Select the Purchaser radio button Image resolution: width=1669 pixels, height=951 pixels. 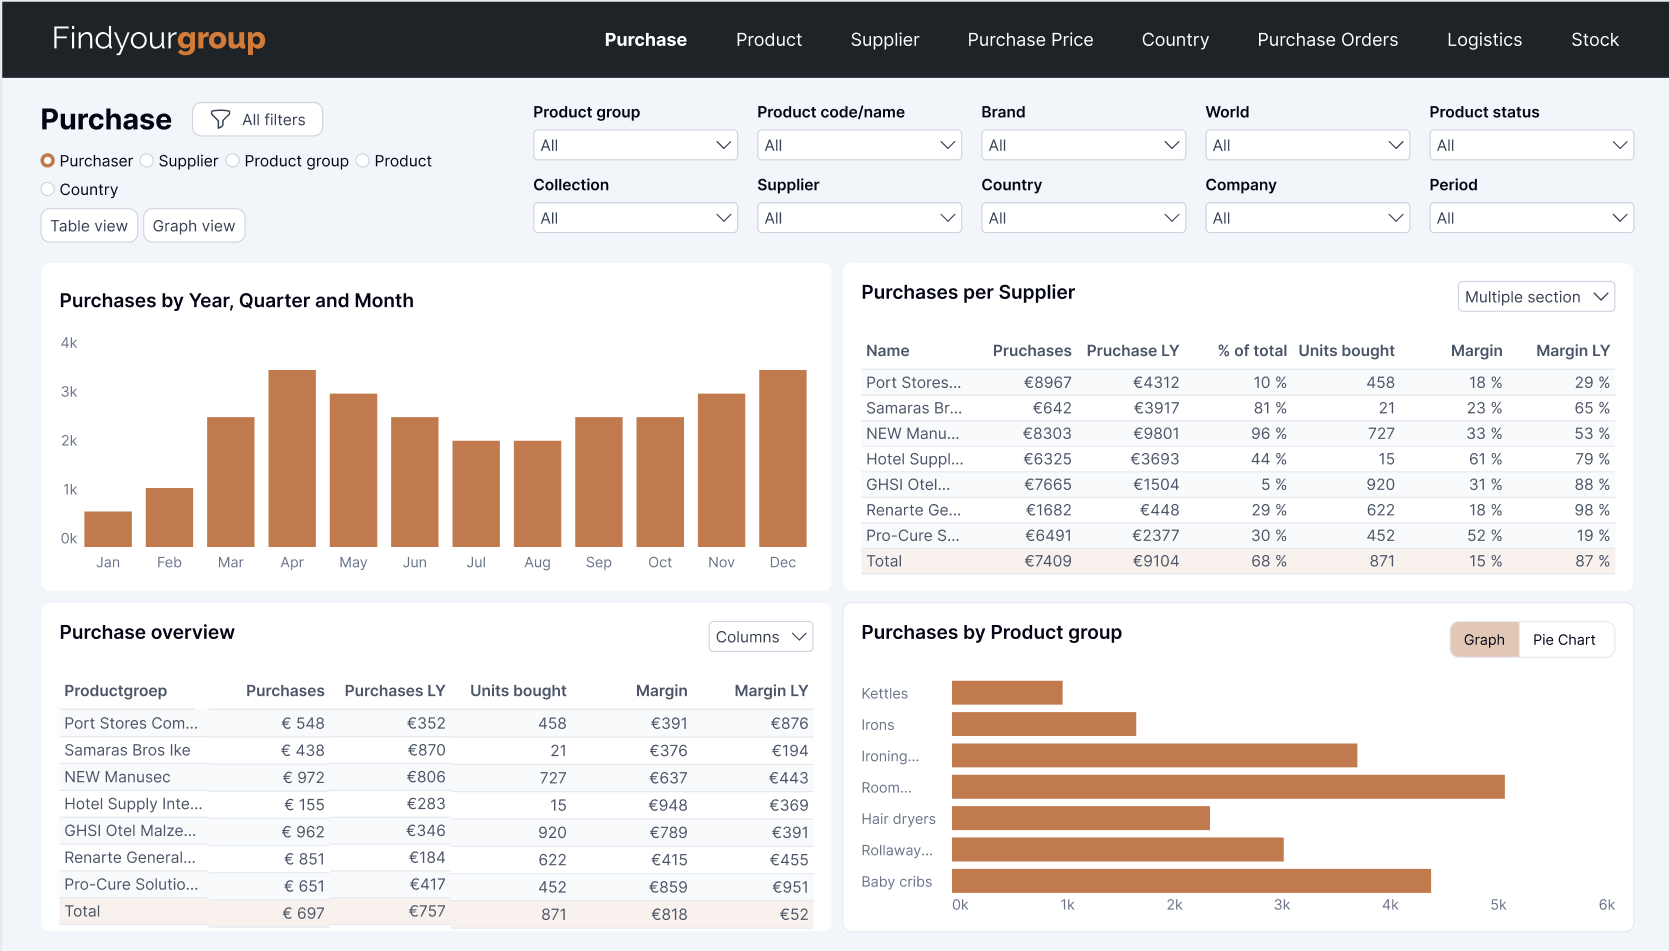[47, 161]
